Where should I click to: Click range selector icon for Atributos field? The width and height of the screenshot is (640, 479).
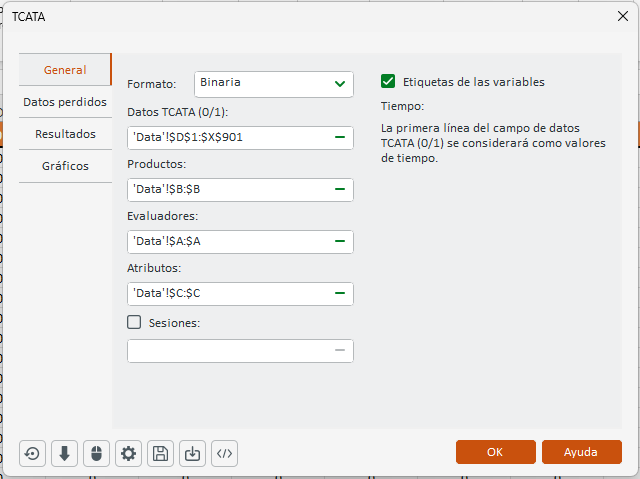point(340,293)
